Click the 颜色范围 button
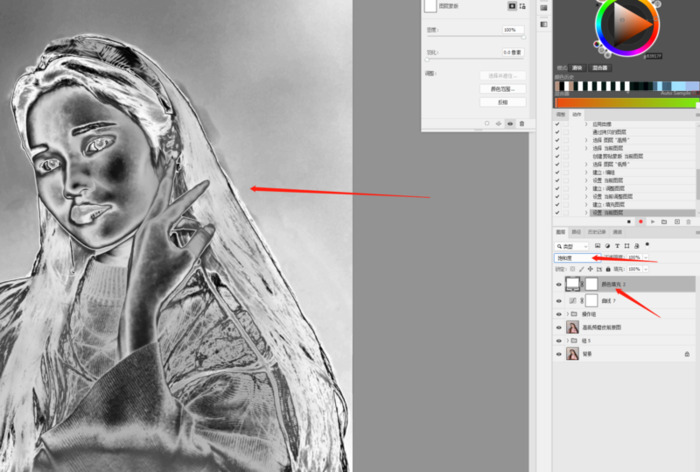The height and width of the screenshot is (472, 700). pyautogui.click(x=502, y=89)
